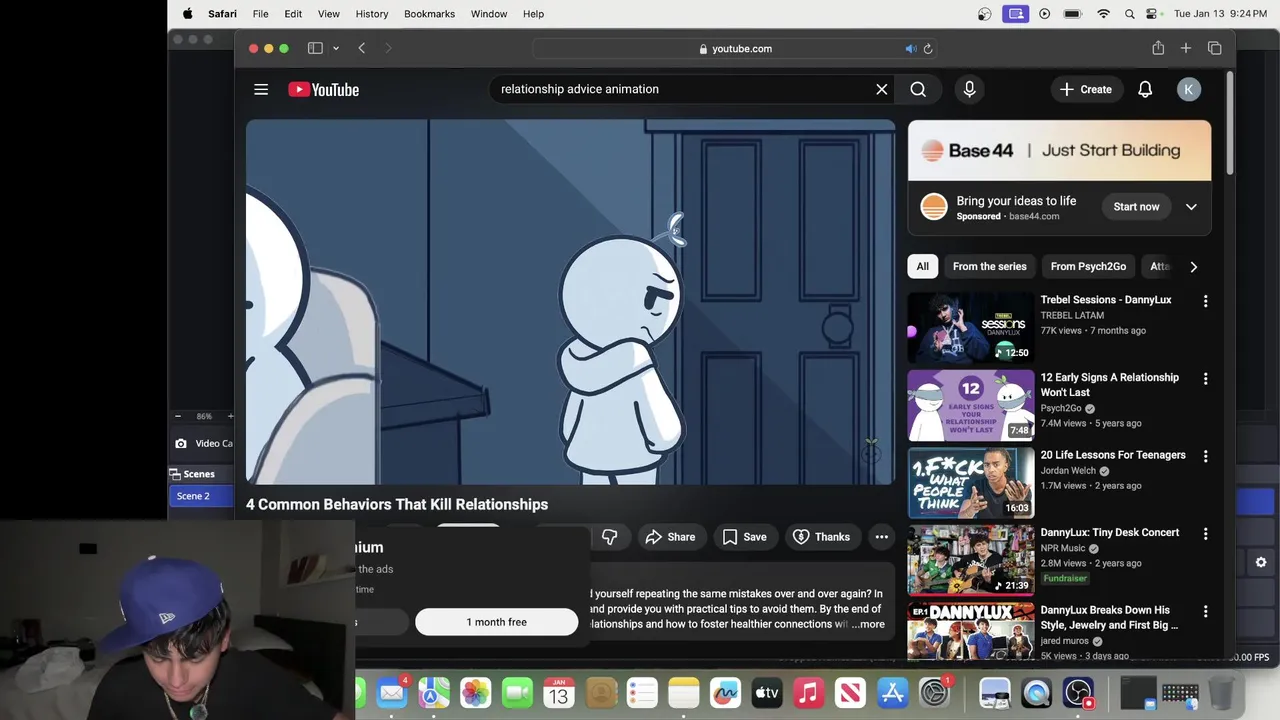Image resolution: width=1280 pixels, height=720 pixels.
Task: Select the All filter chip
Action: 922,267
